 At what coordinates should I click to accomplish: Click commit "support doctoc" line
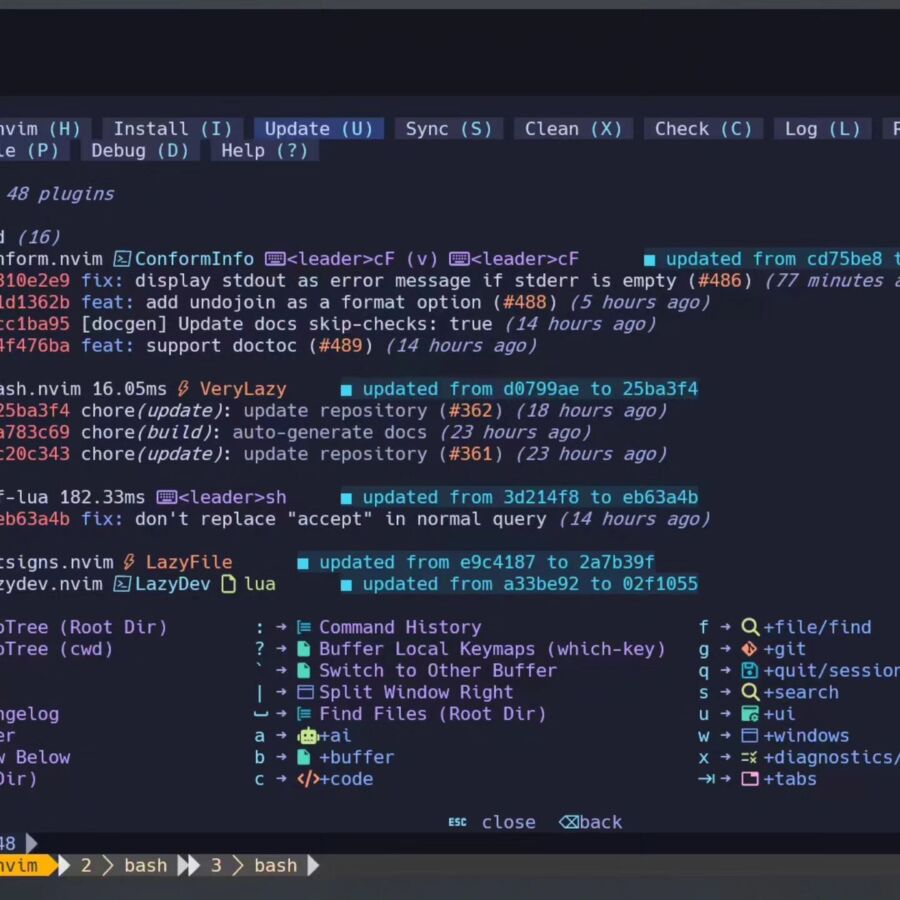268,346
